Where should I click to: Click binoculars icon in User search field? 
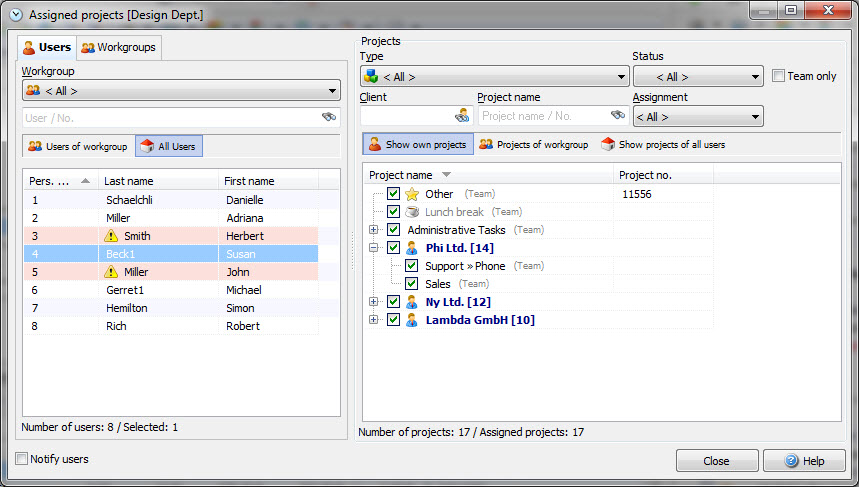coord(328,117)
